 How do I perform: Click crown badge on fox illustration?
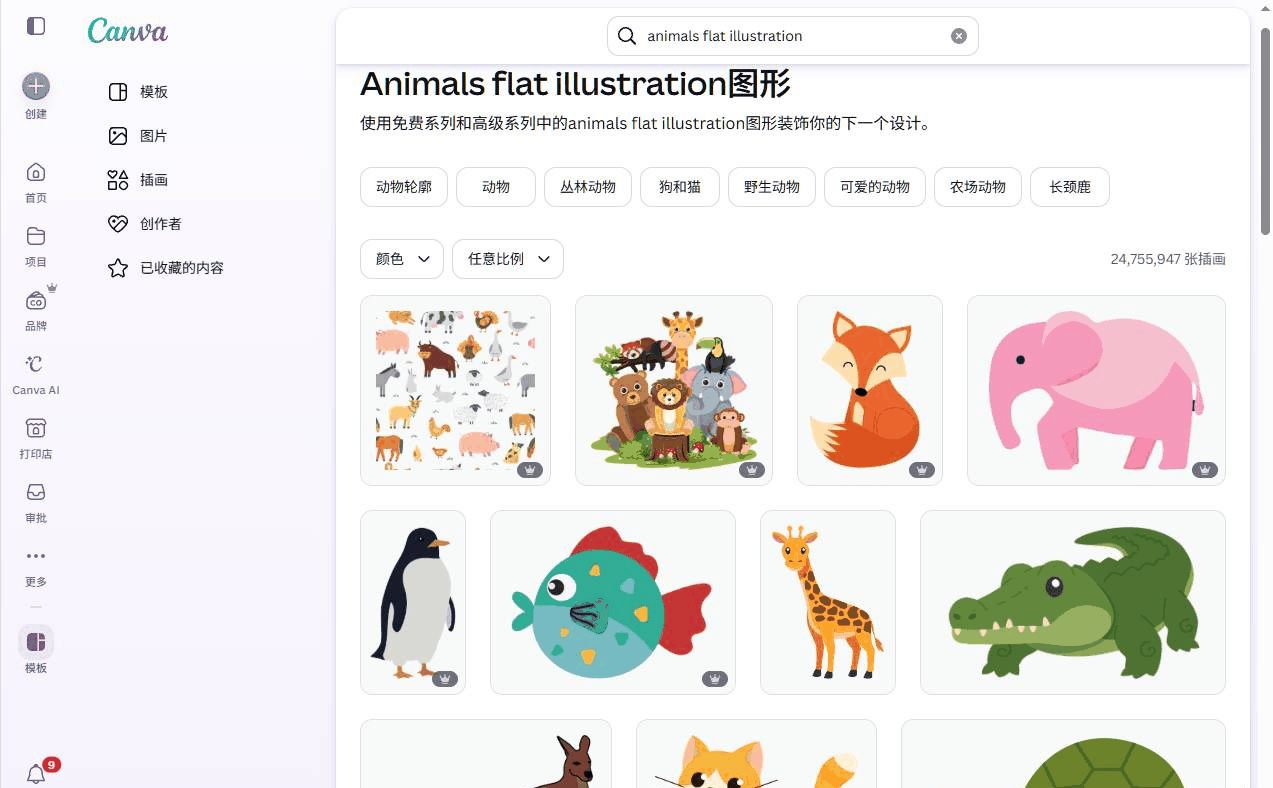point(922,470)
